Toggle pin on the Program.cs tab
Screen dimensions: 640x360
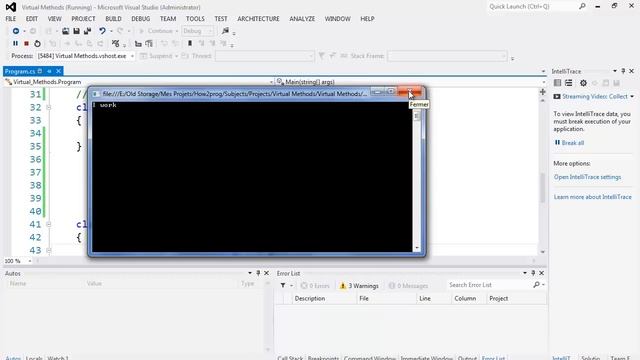(x=49, y=71)
